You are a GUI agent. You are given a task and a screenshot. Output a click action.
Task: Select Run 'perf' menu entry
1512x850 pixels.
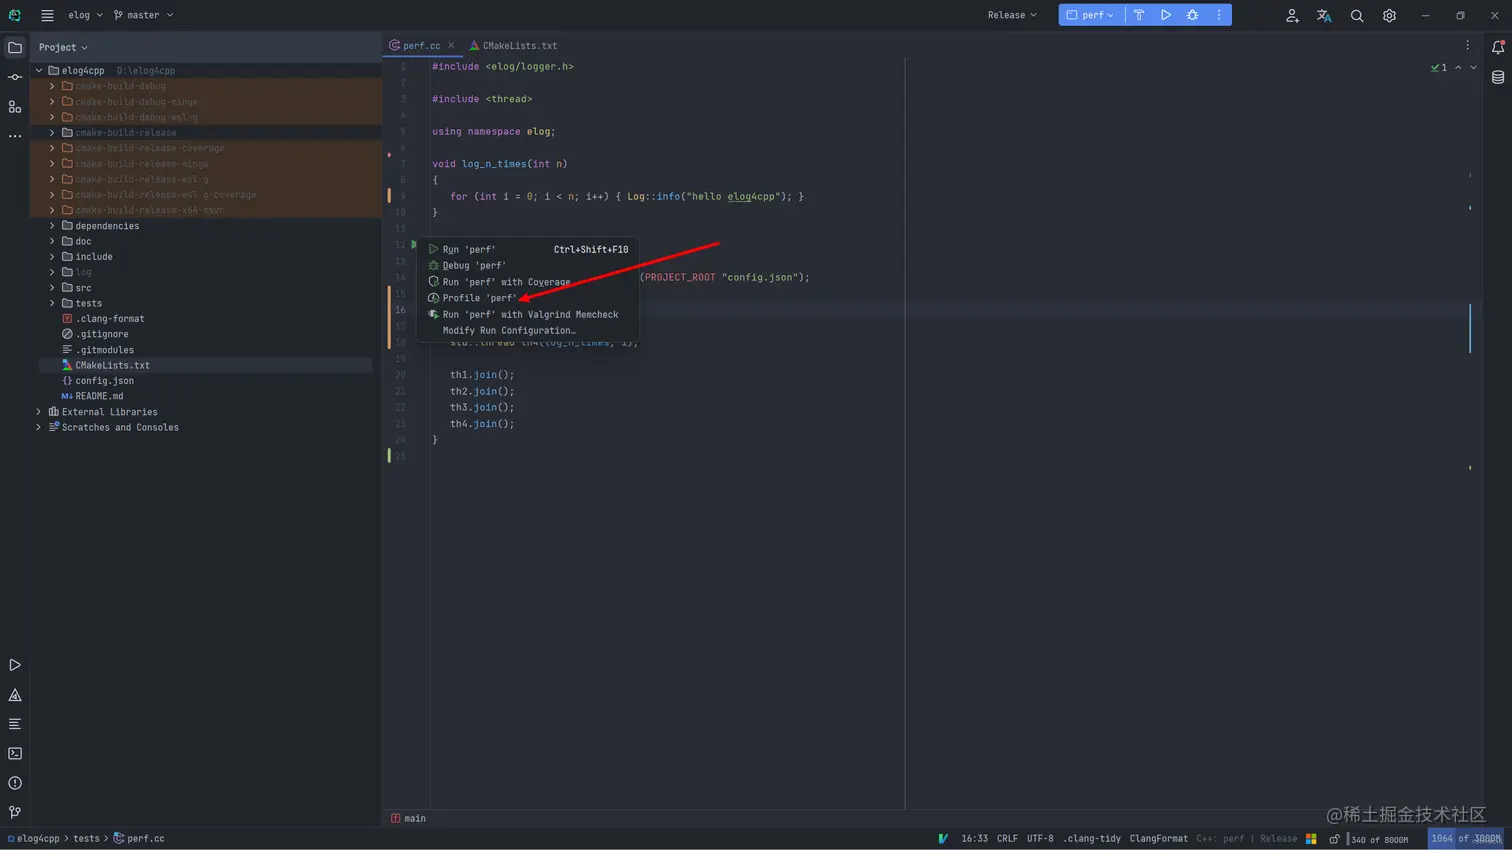click(x=528, y=249)
